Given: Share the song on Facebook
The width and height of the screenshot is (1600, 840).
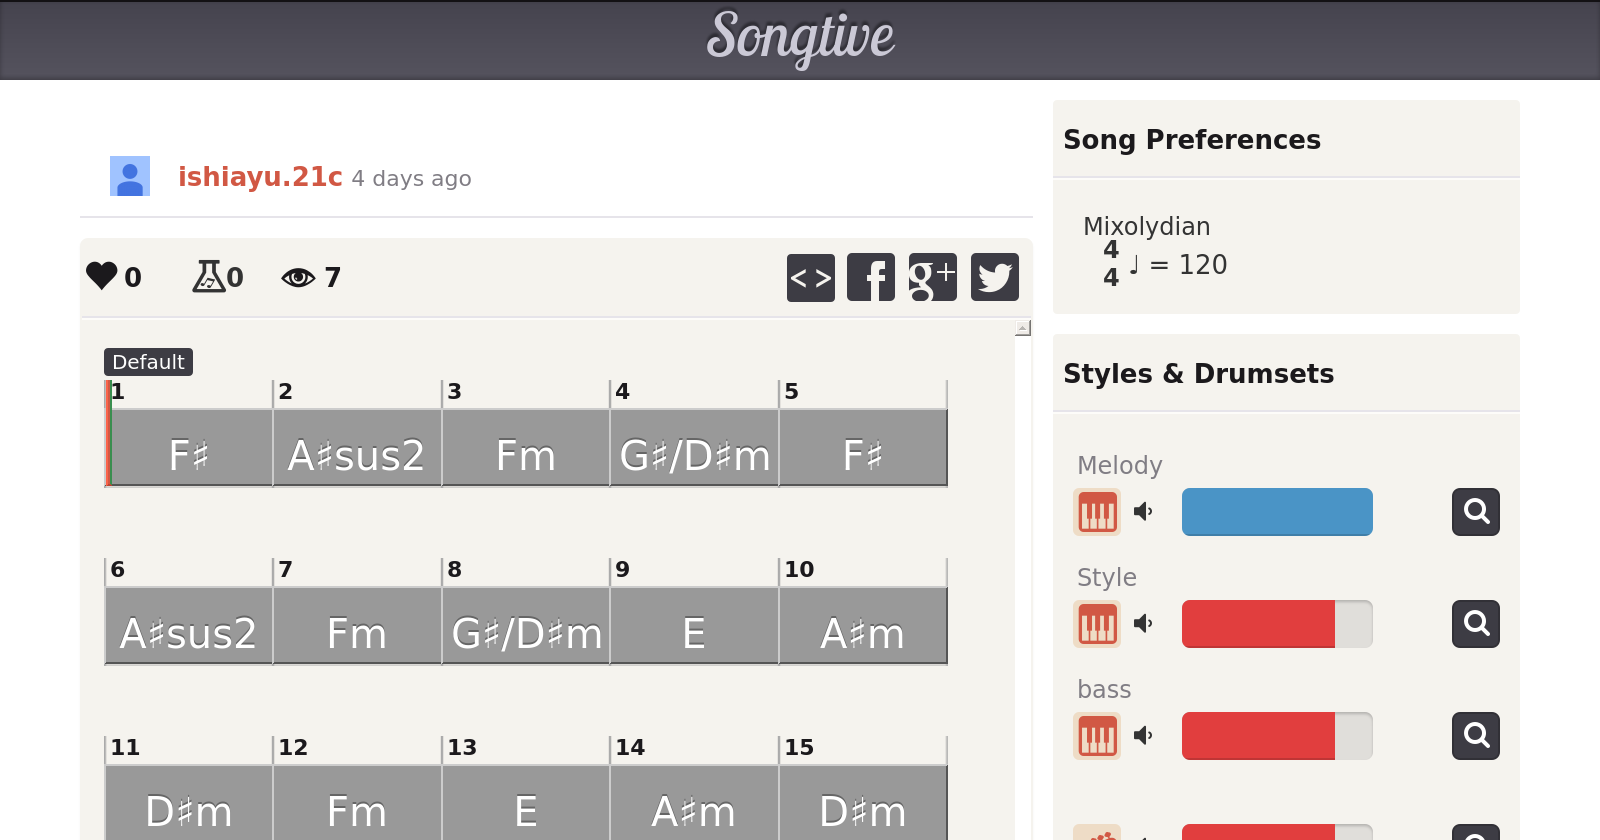Looking at the screenshot, I should point(871,277).
